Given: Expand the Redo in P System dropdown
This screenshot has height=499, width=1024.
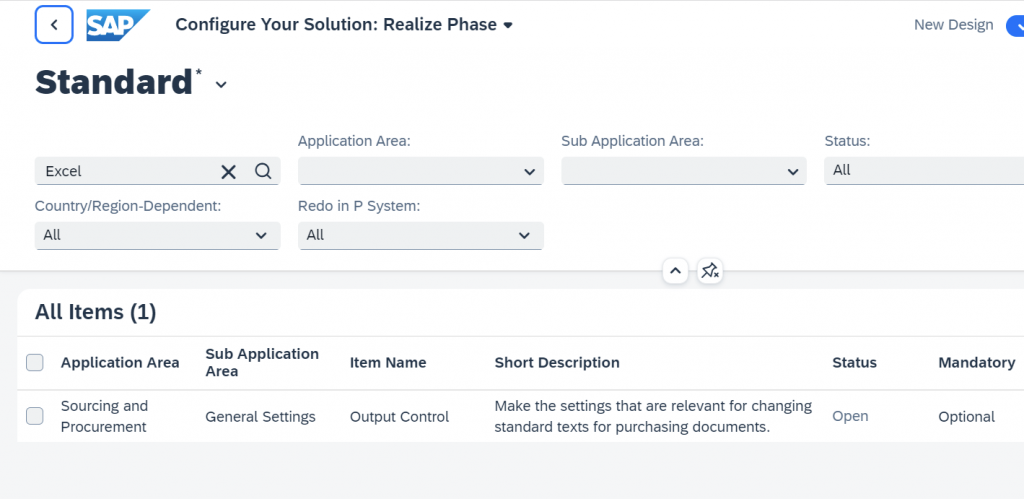Looking at the screenshot, I should point(421,235).
